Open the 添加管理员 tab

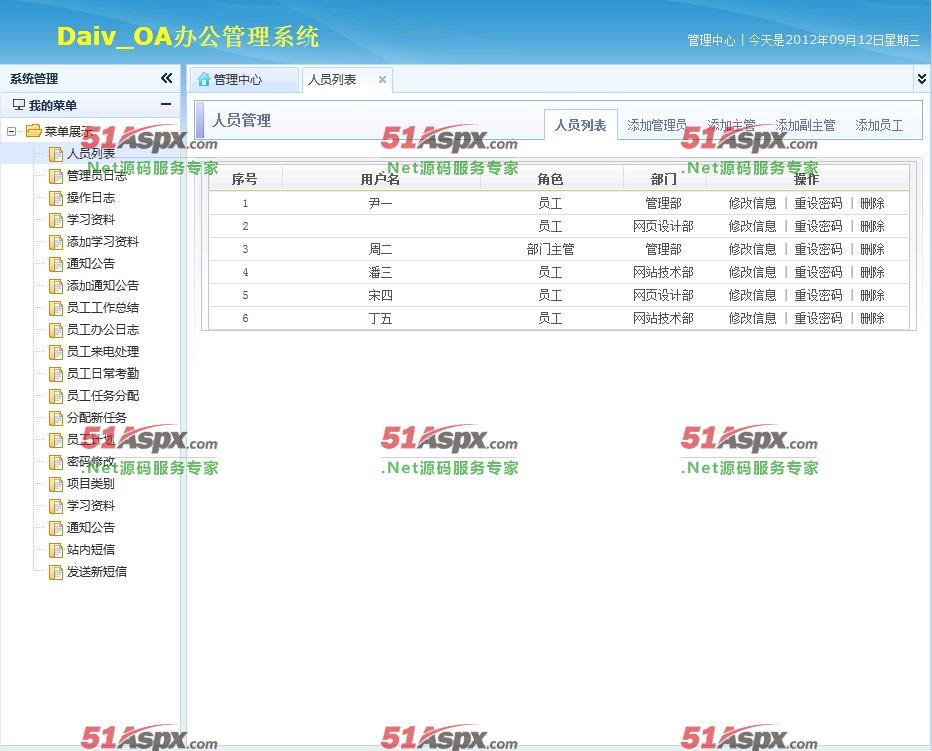(x=657, y=125)
